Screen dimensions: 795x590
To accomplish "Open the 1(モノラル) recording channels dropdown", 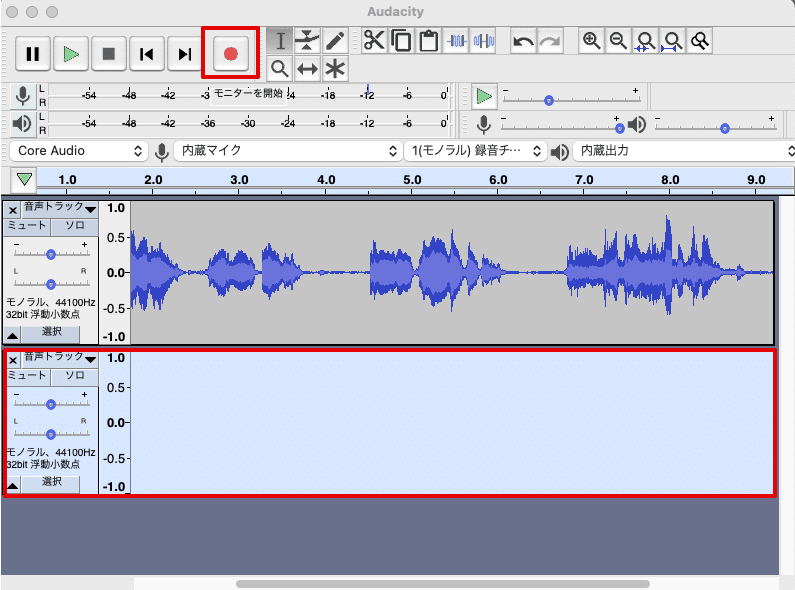I will pos(476,151).
